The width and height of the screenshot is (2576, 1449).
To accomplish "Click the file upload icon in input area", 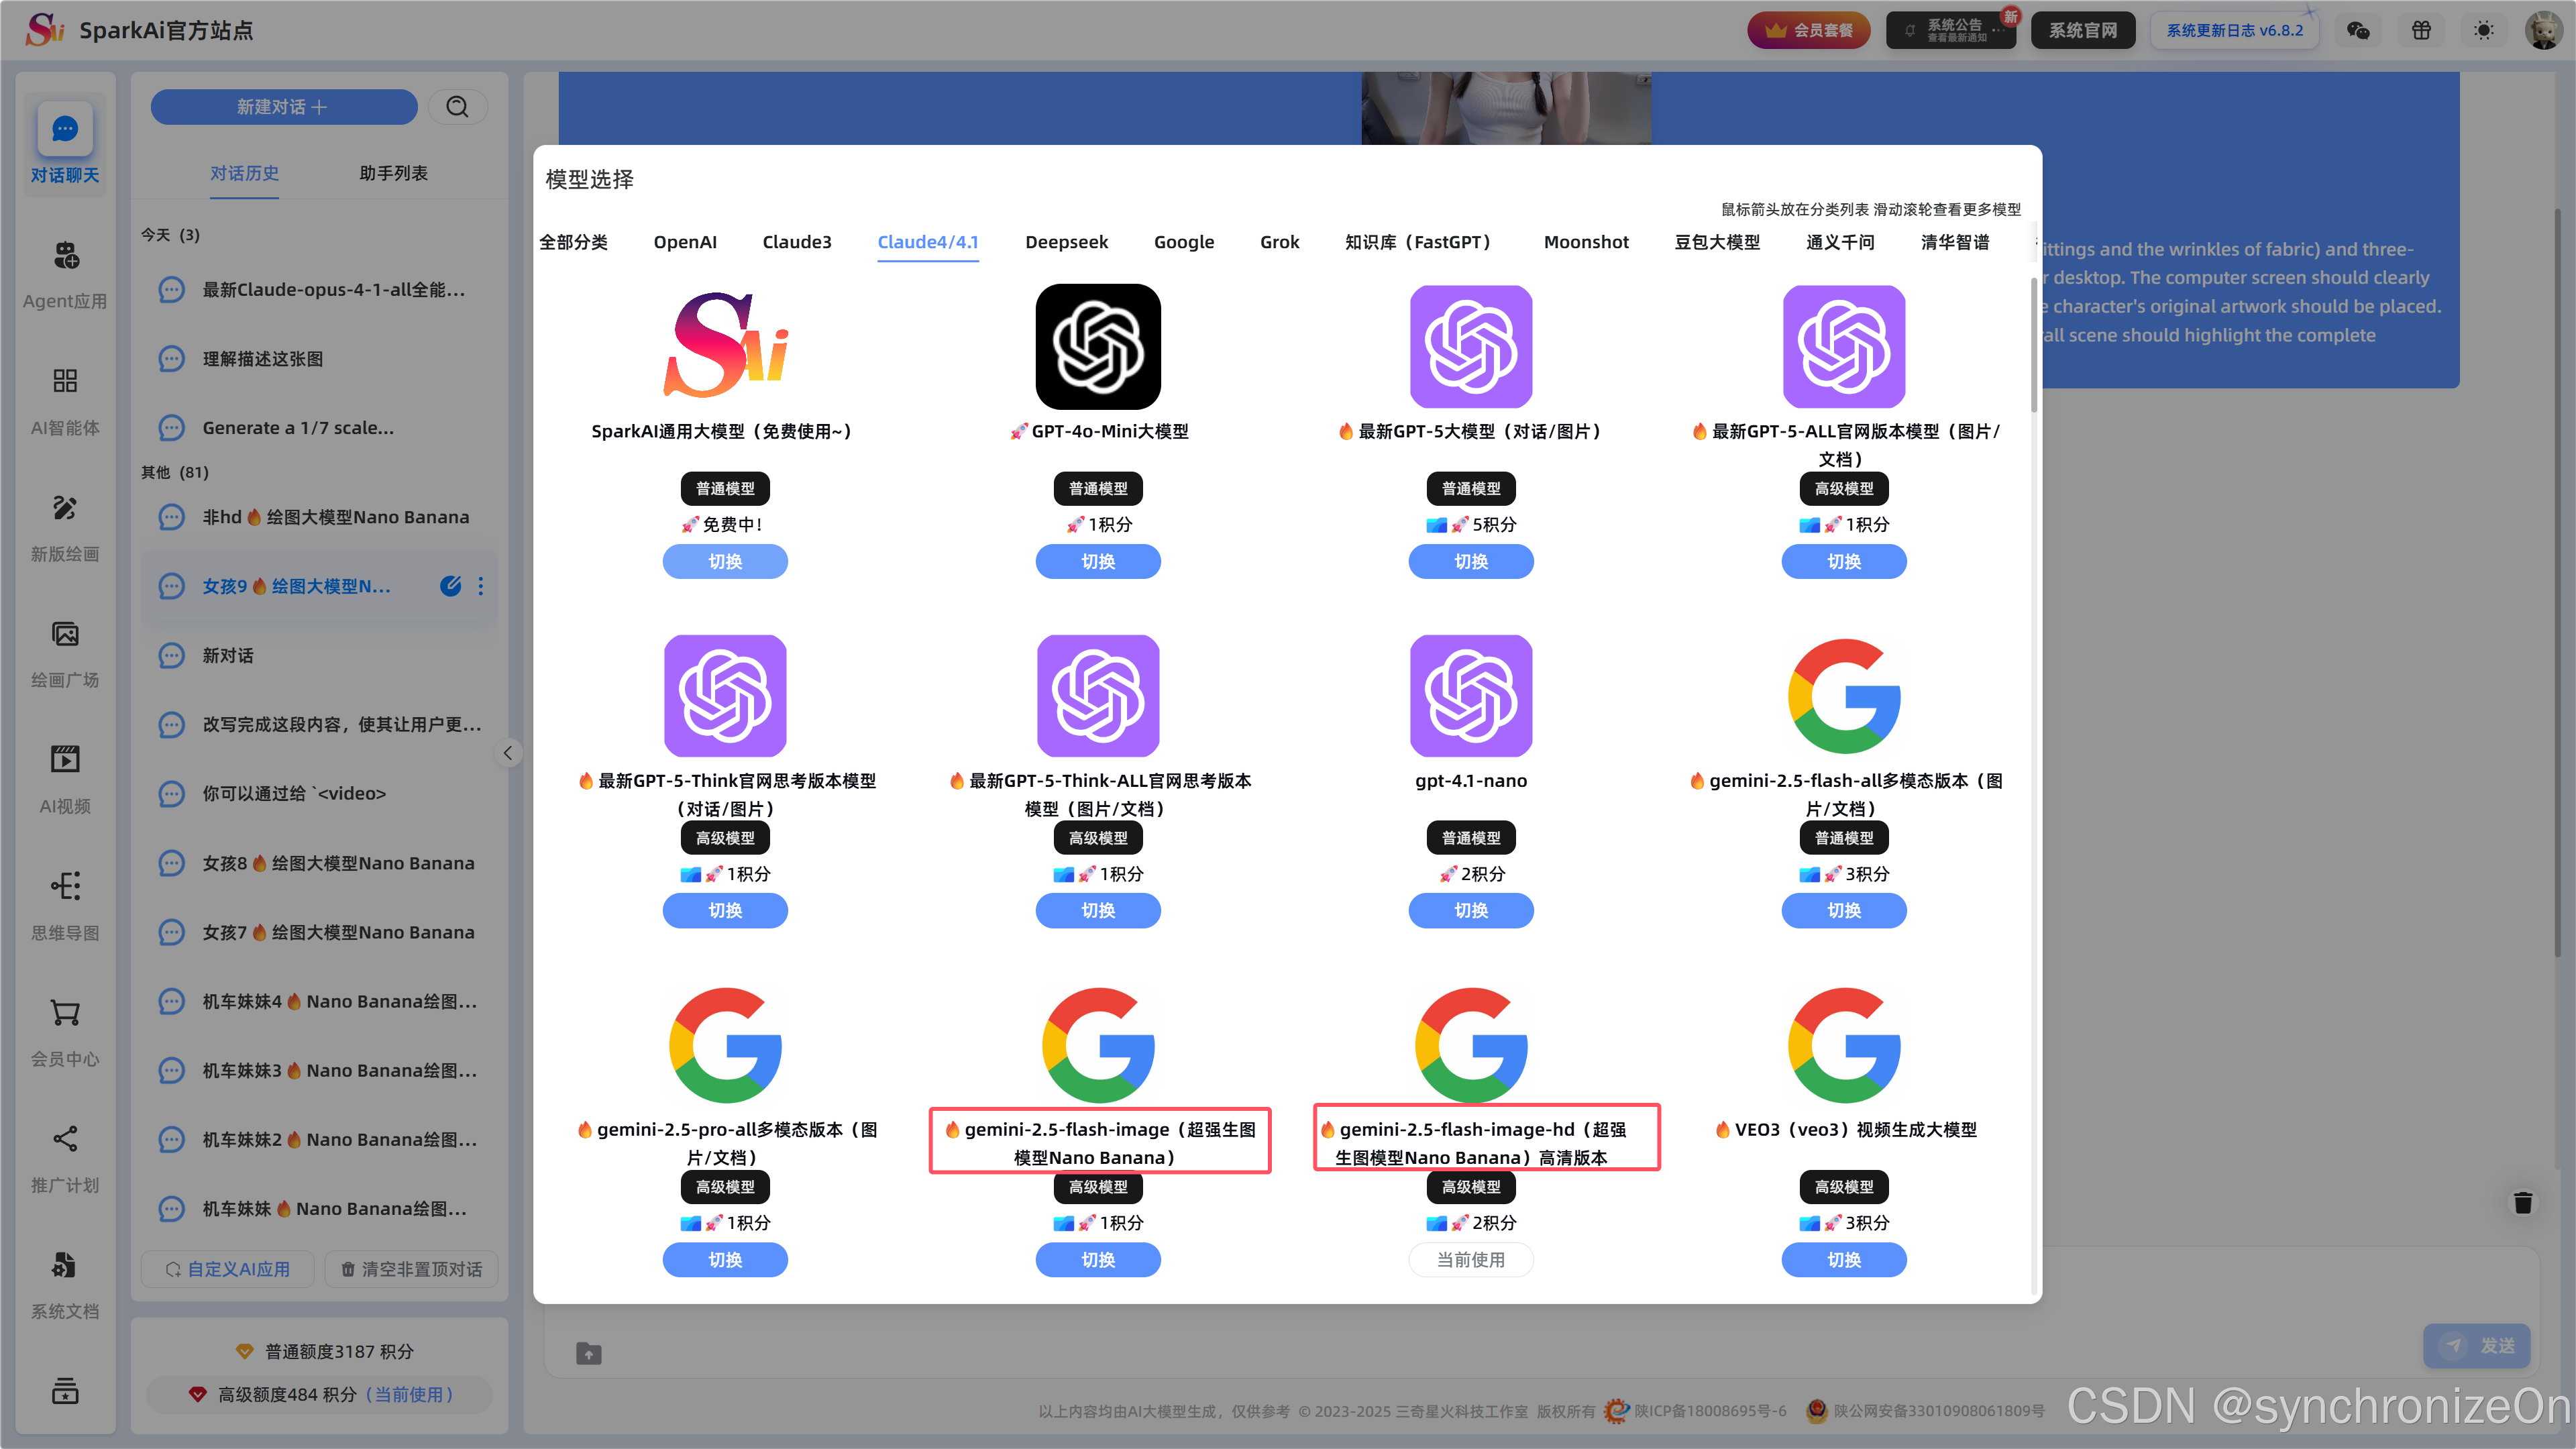I will click(589, 1353).
